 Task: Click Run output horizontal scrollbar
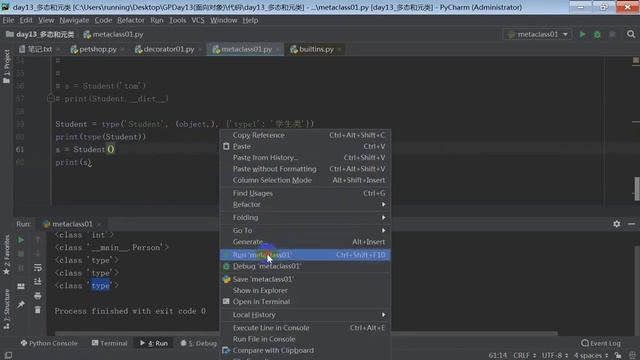tap(306, 333)
